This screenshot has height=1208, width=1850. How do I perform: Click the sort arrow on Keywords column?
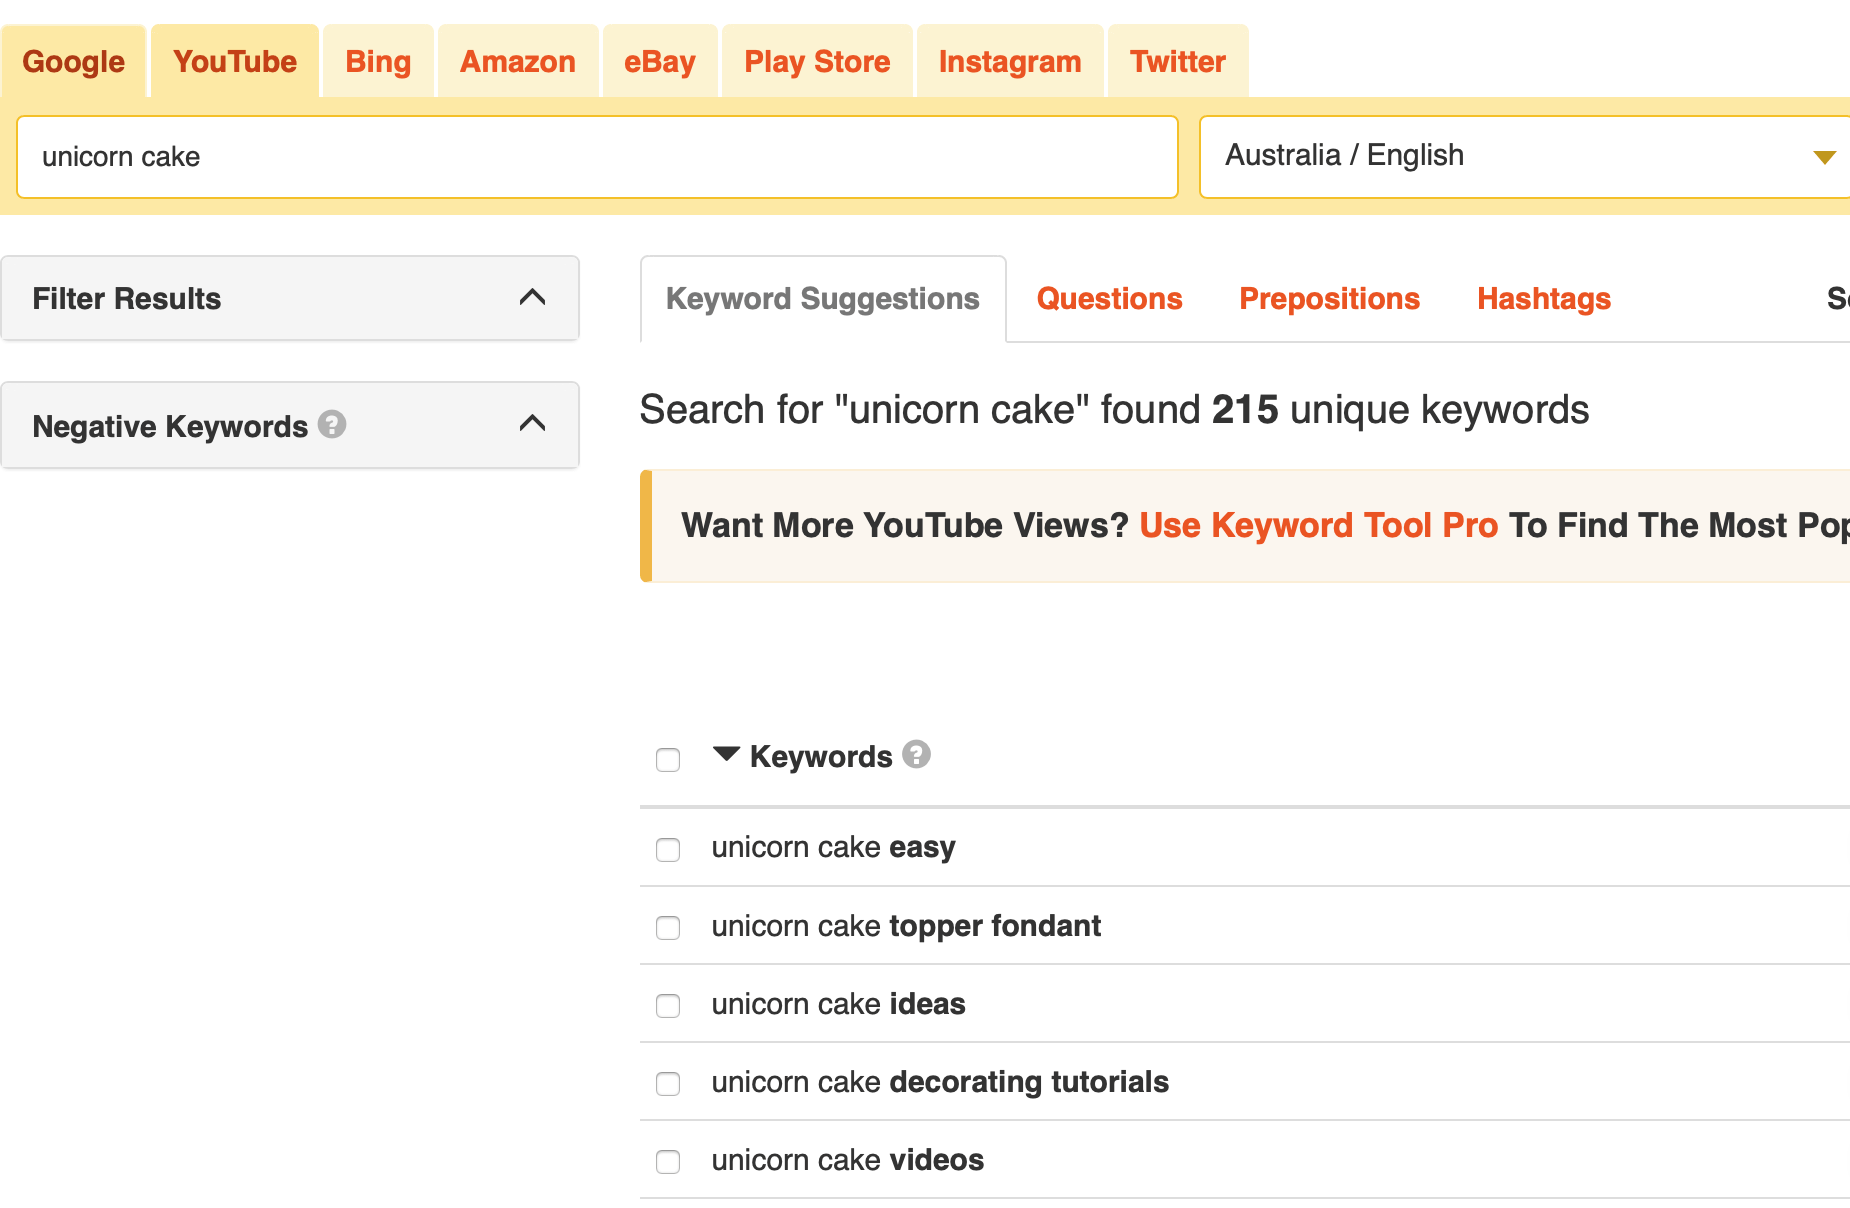tap(726, 755)
